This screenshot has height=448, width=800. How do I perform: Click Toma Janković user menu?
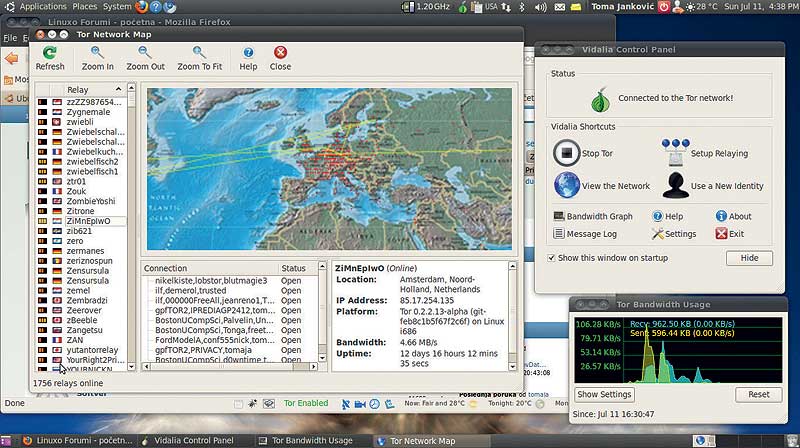coord(622,7)
